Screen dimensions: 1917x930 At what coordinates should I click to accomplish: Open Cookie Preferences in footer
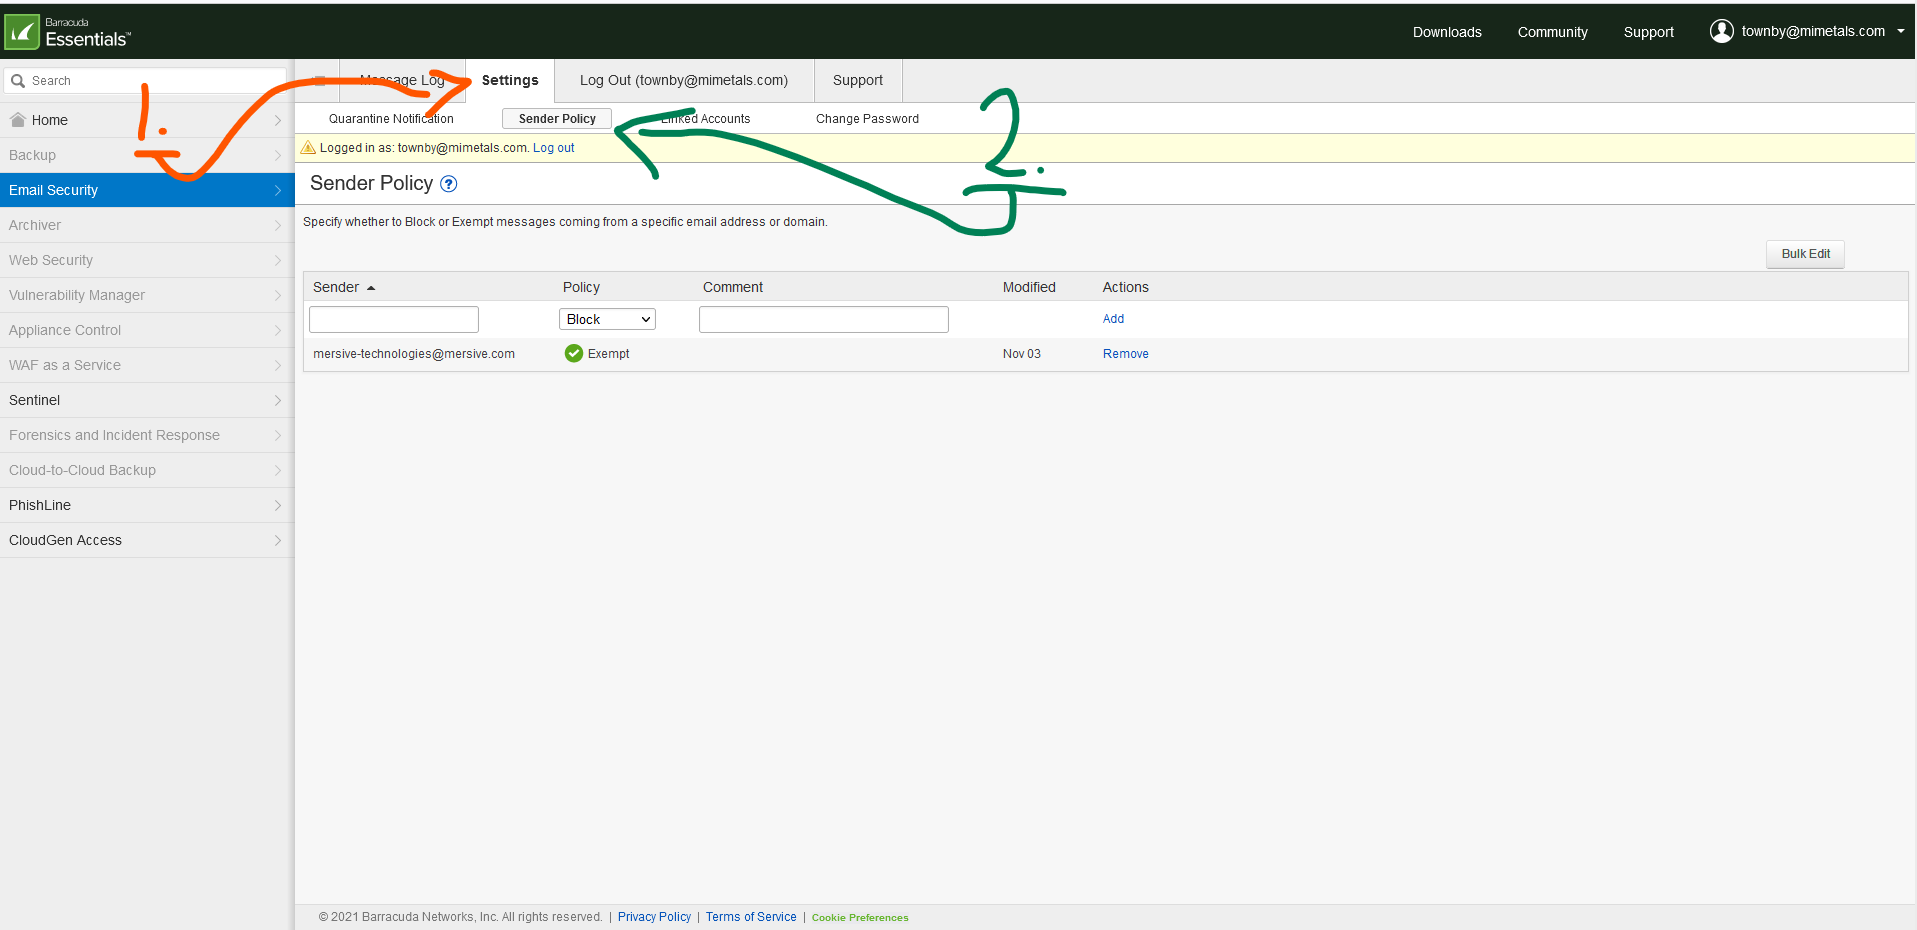coord(860,918)
